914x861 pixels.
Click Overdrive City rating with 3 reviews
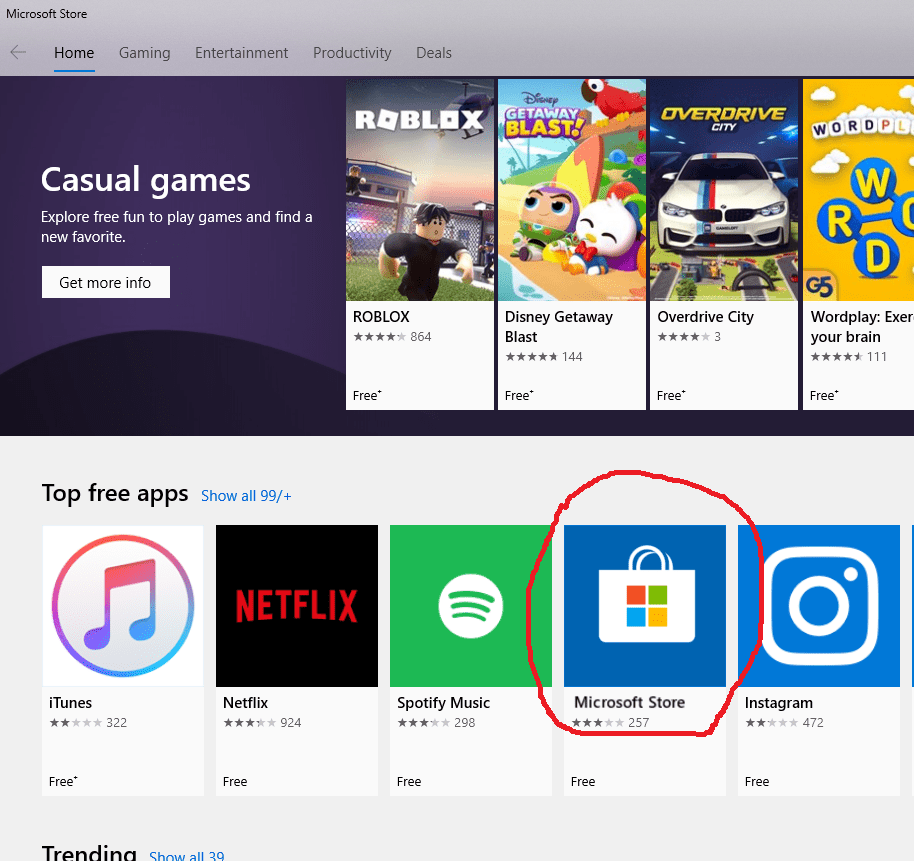689,336
